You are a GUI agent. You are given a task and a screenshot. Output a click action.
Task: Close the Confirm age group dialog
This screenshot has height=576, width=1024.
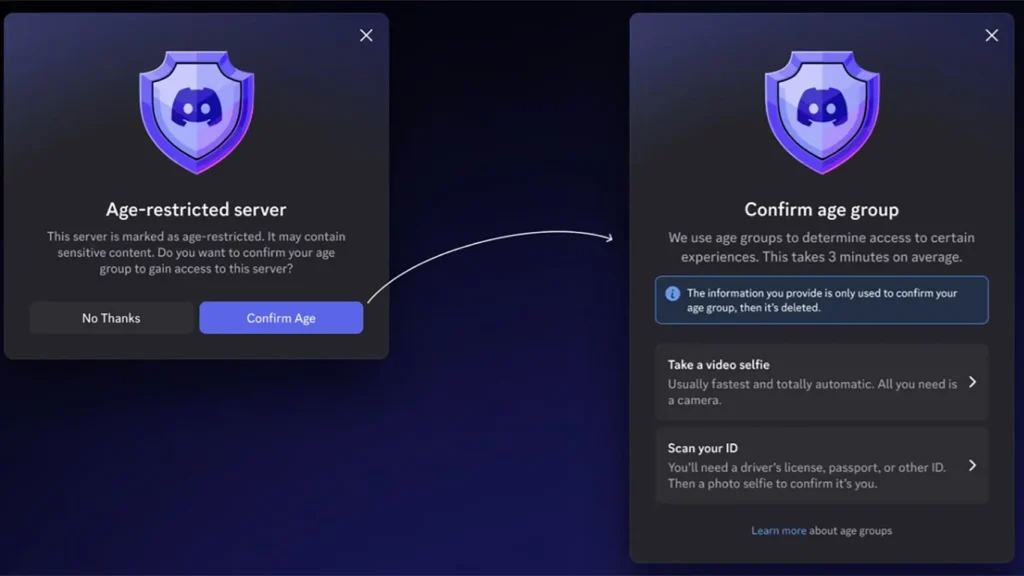tap(991, 36)
